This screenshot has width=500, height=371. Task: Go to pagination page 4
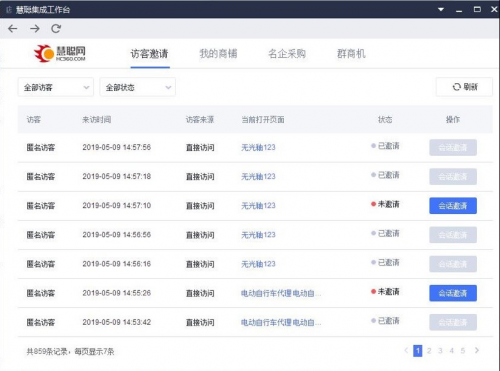point(452,351)
